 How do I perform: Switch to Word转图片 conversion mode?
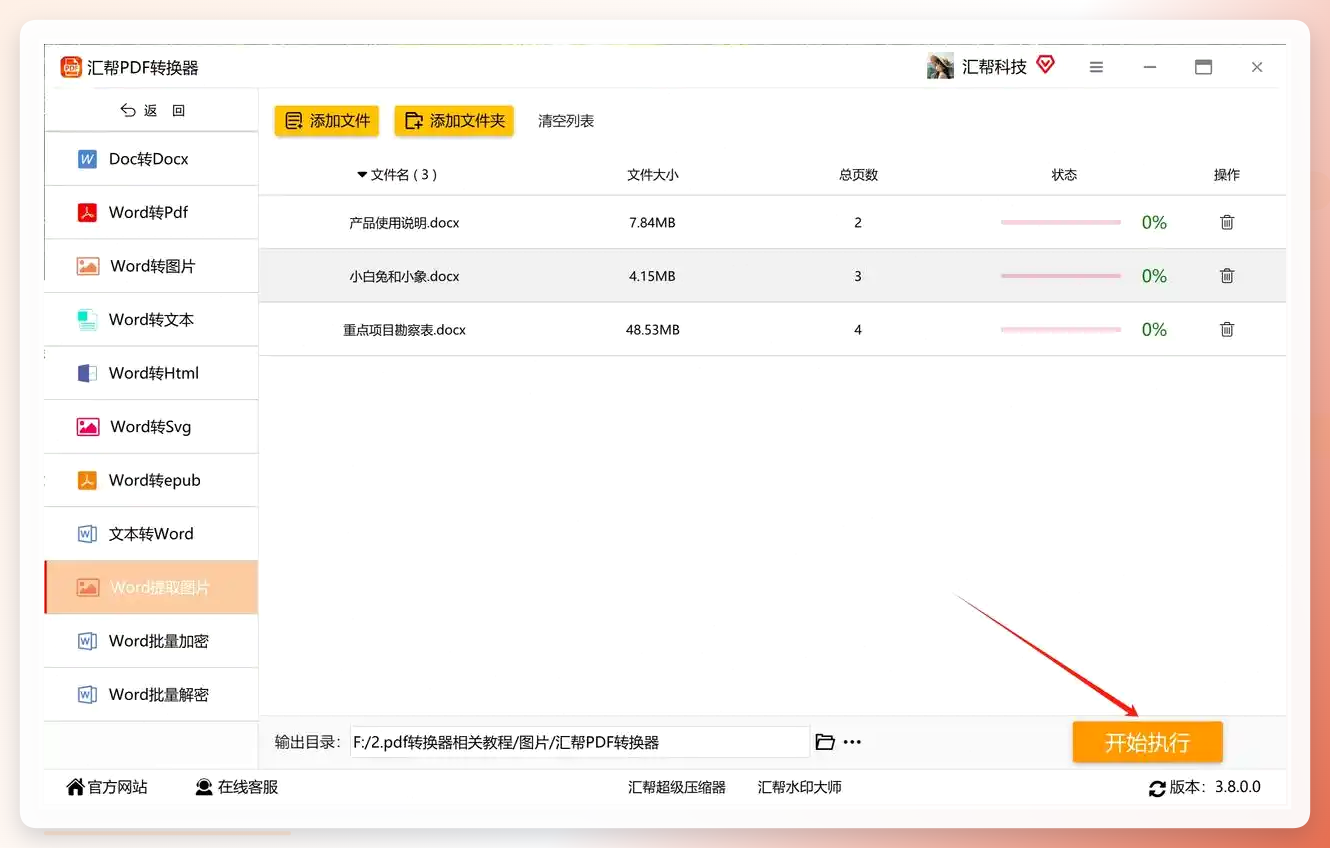pos(152,266)
